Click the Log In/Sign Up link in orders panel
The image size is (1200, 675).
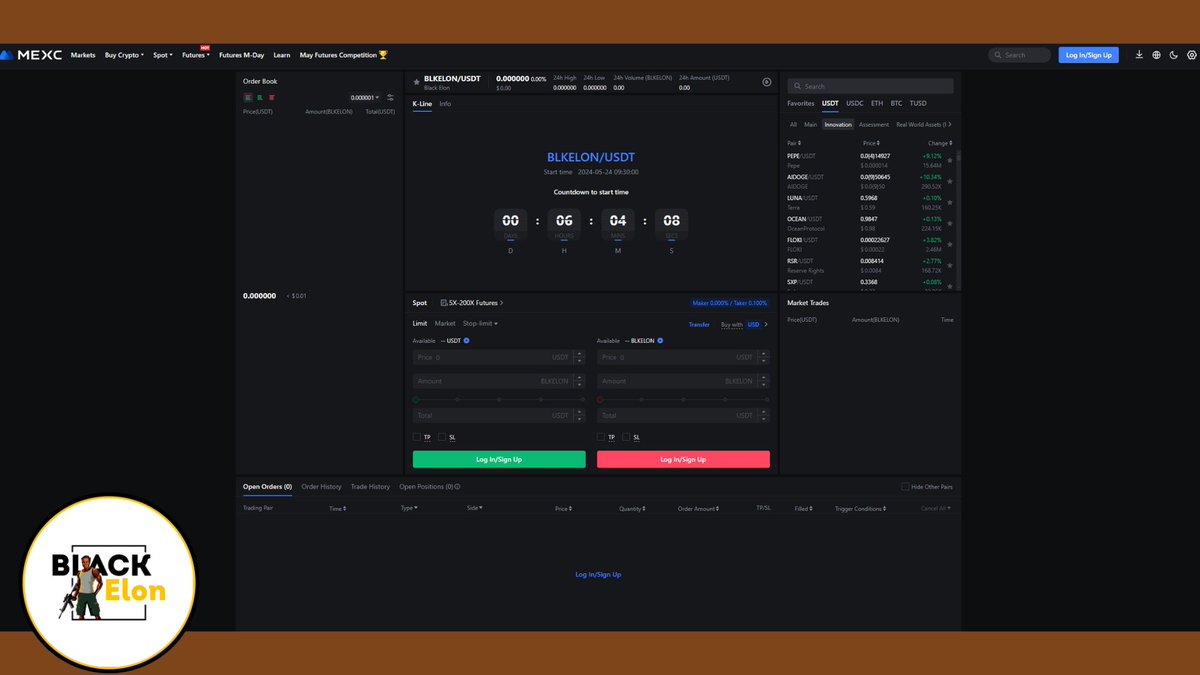pos(598,575)
